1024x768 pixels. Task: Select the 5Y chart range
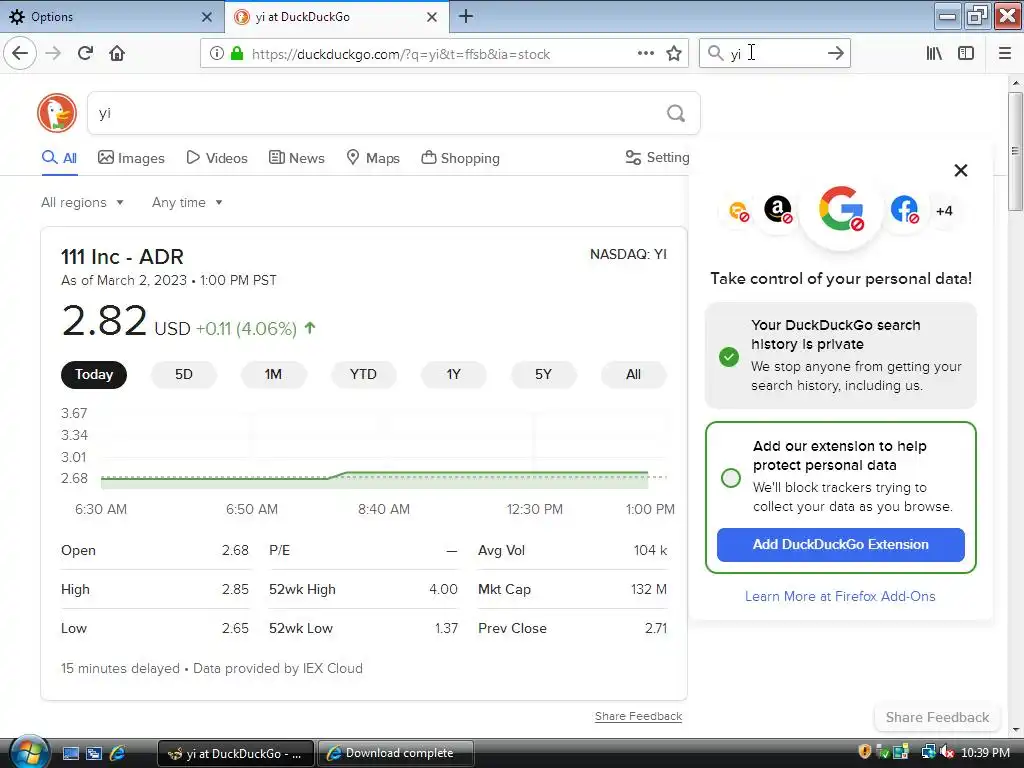543,374
